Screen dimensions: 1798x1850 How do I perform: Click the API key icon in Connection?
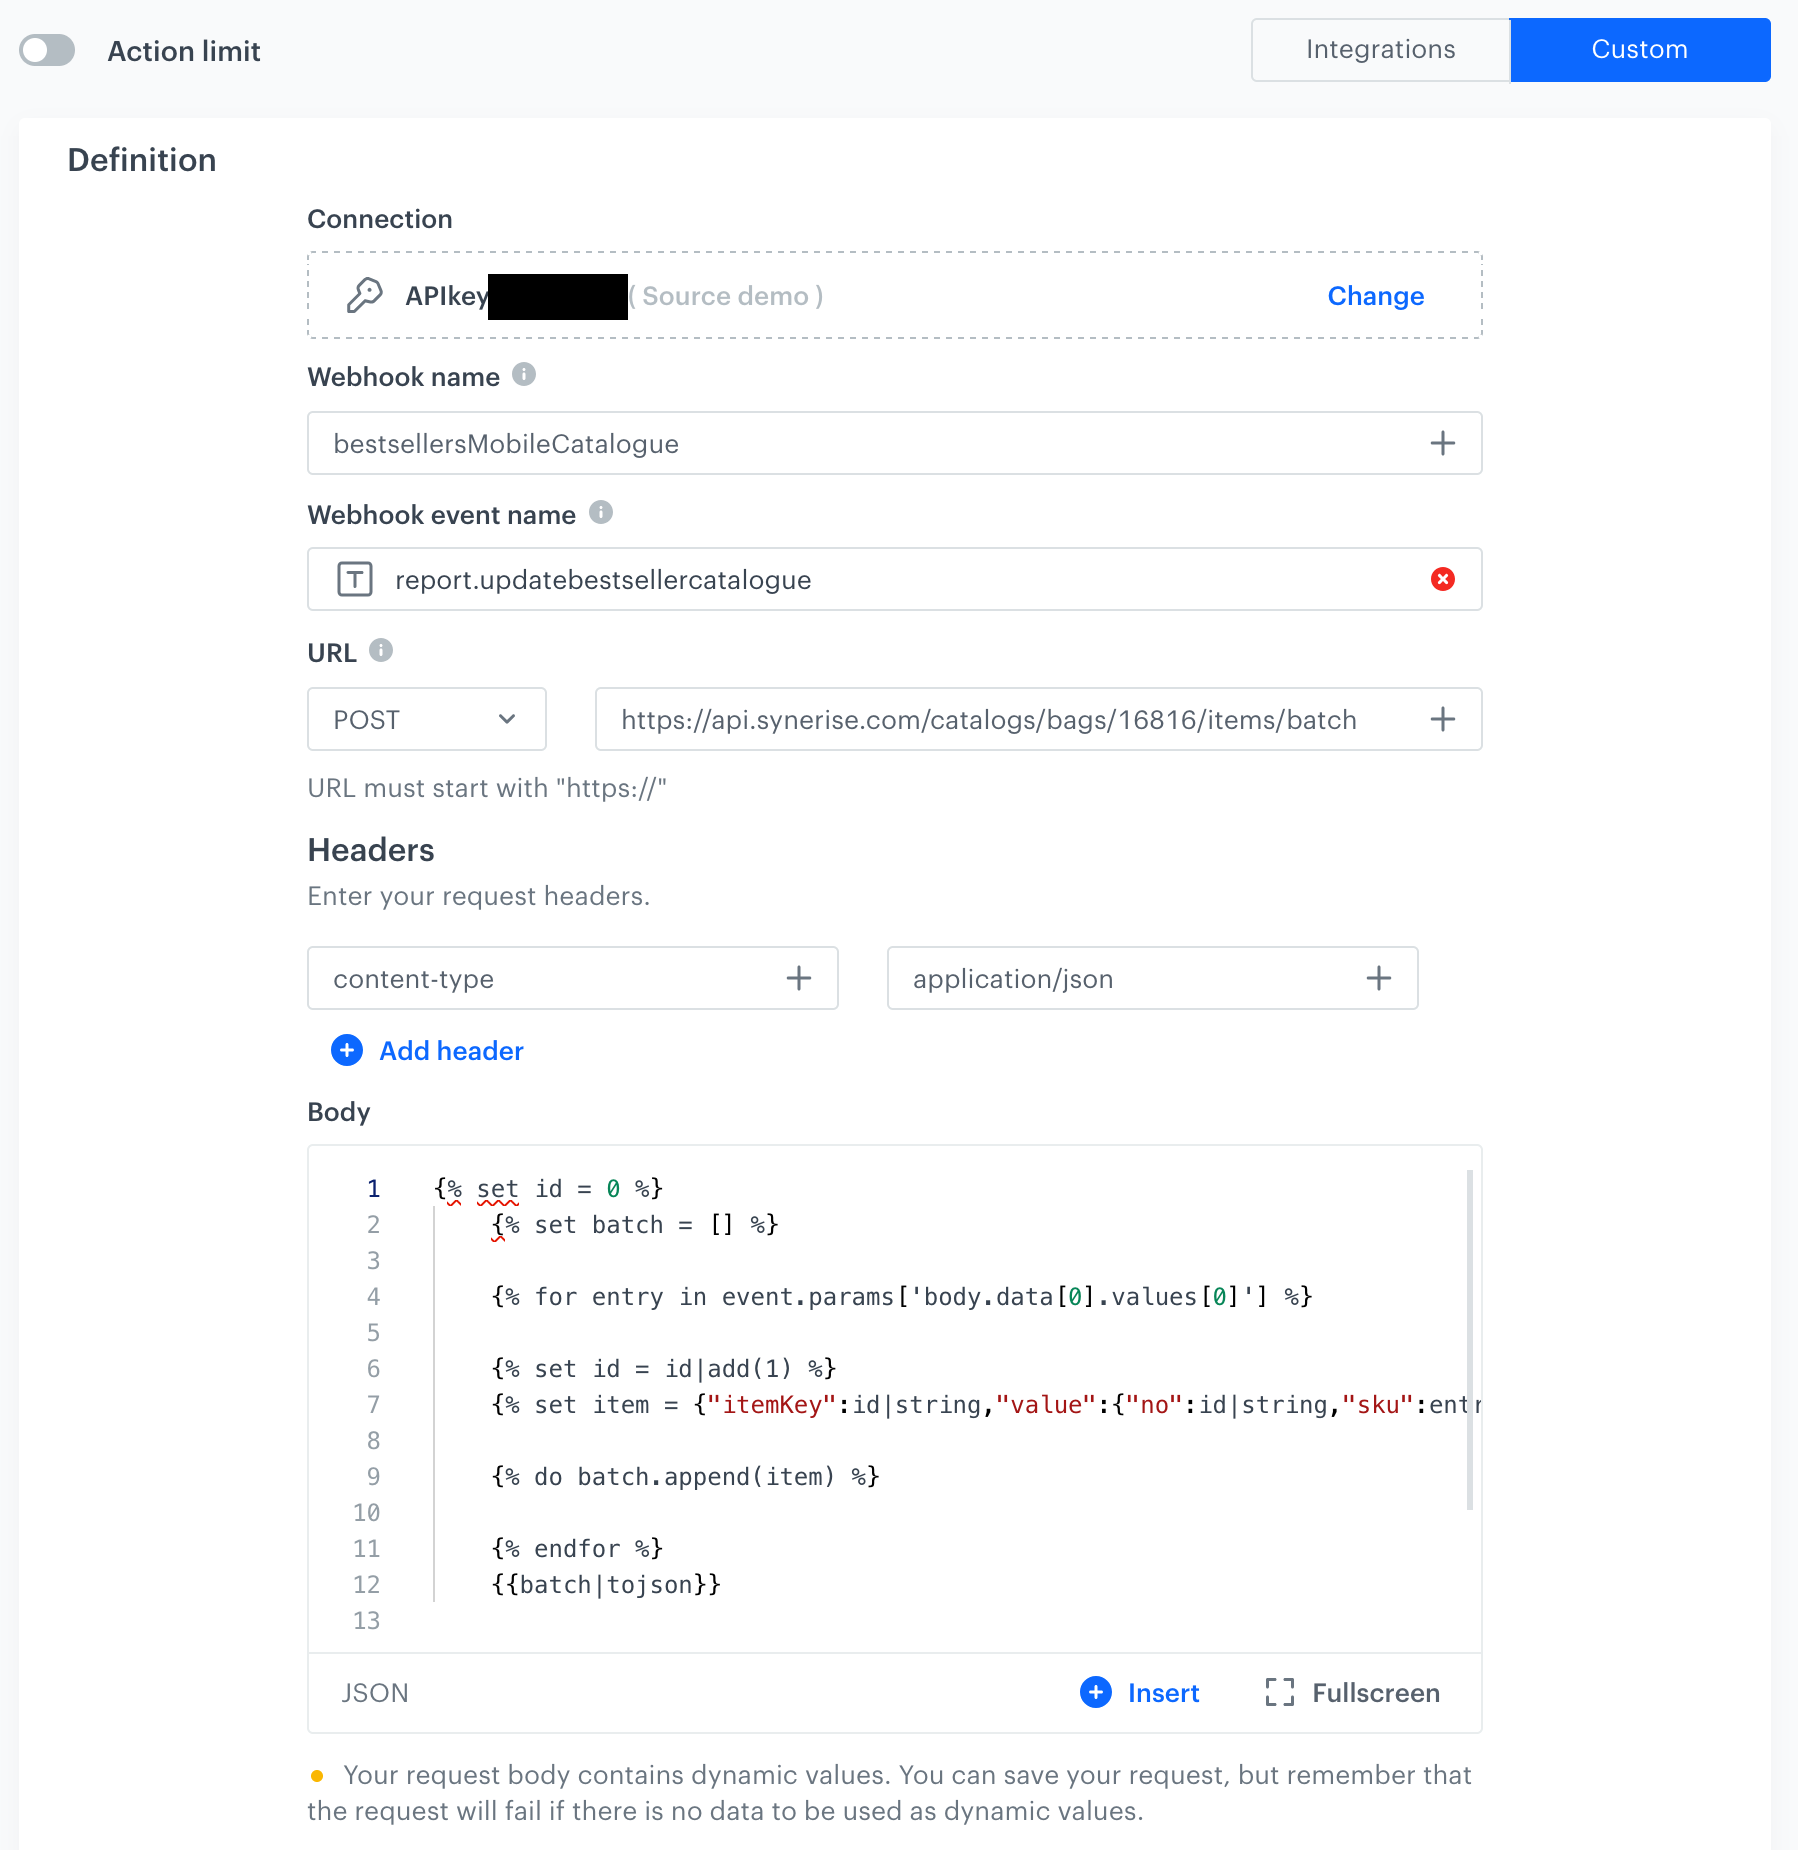pyautogui.click(x=364, y=296)
